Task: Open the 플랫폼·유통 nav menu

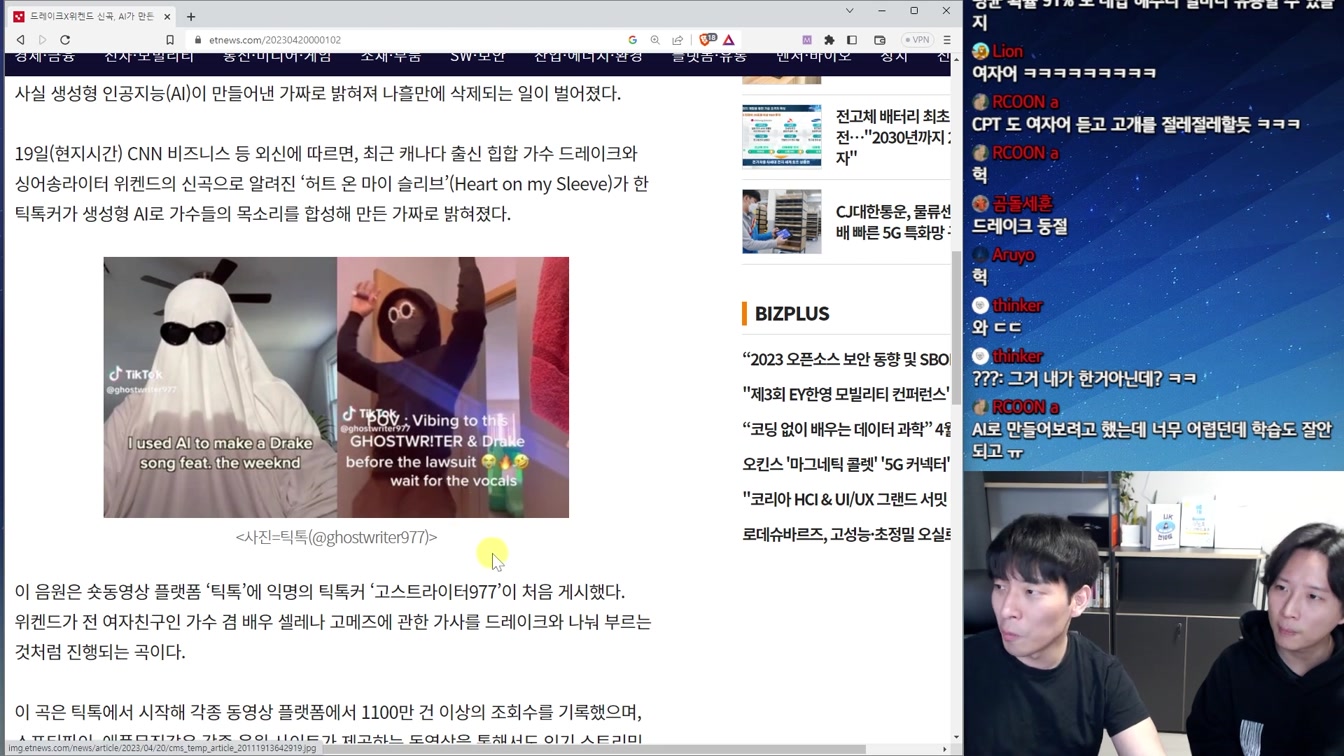Action: click(x=709, y=58)
